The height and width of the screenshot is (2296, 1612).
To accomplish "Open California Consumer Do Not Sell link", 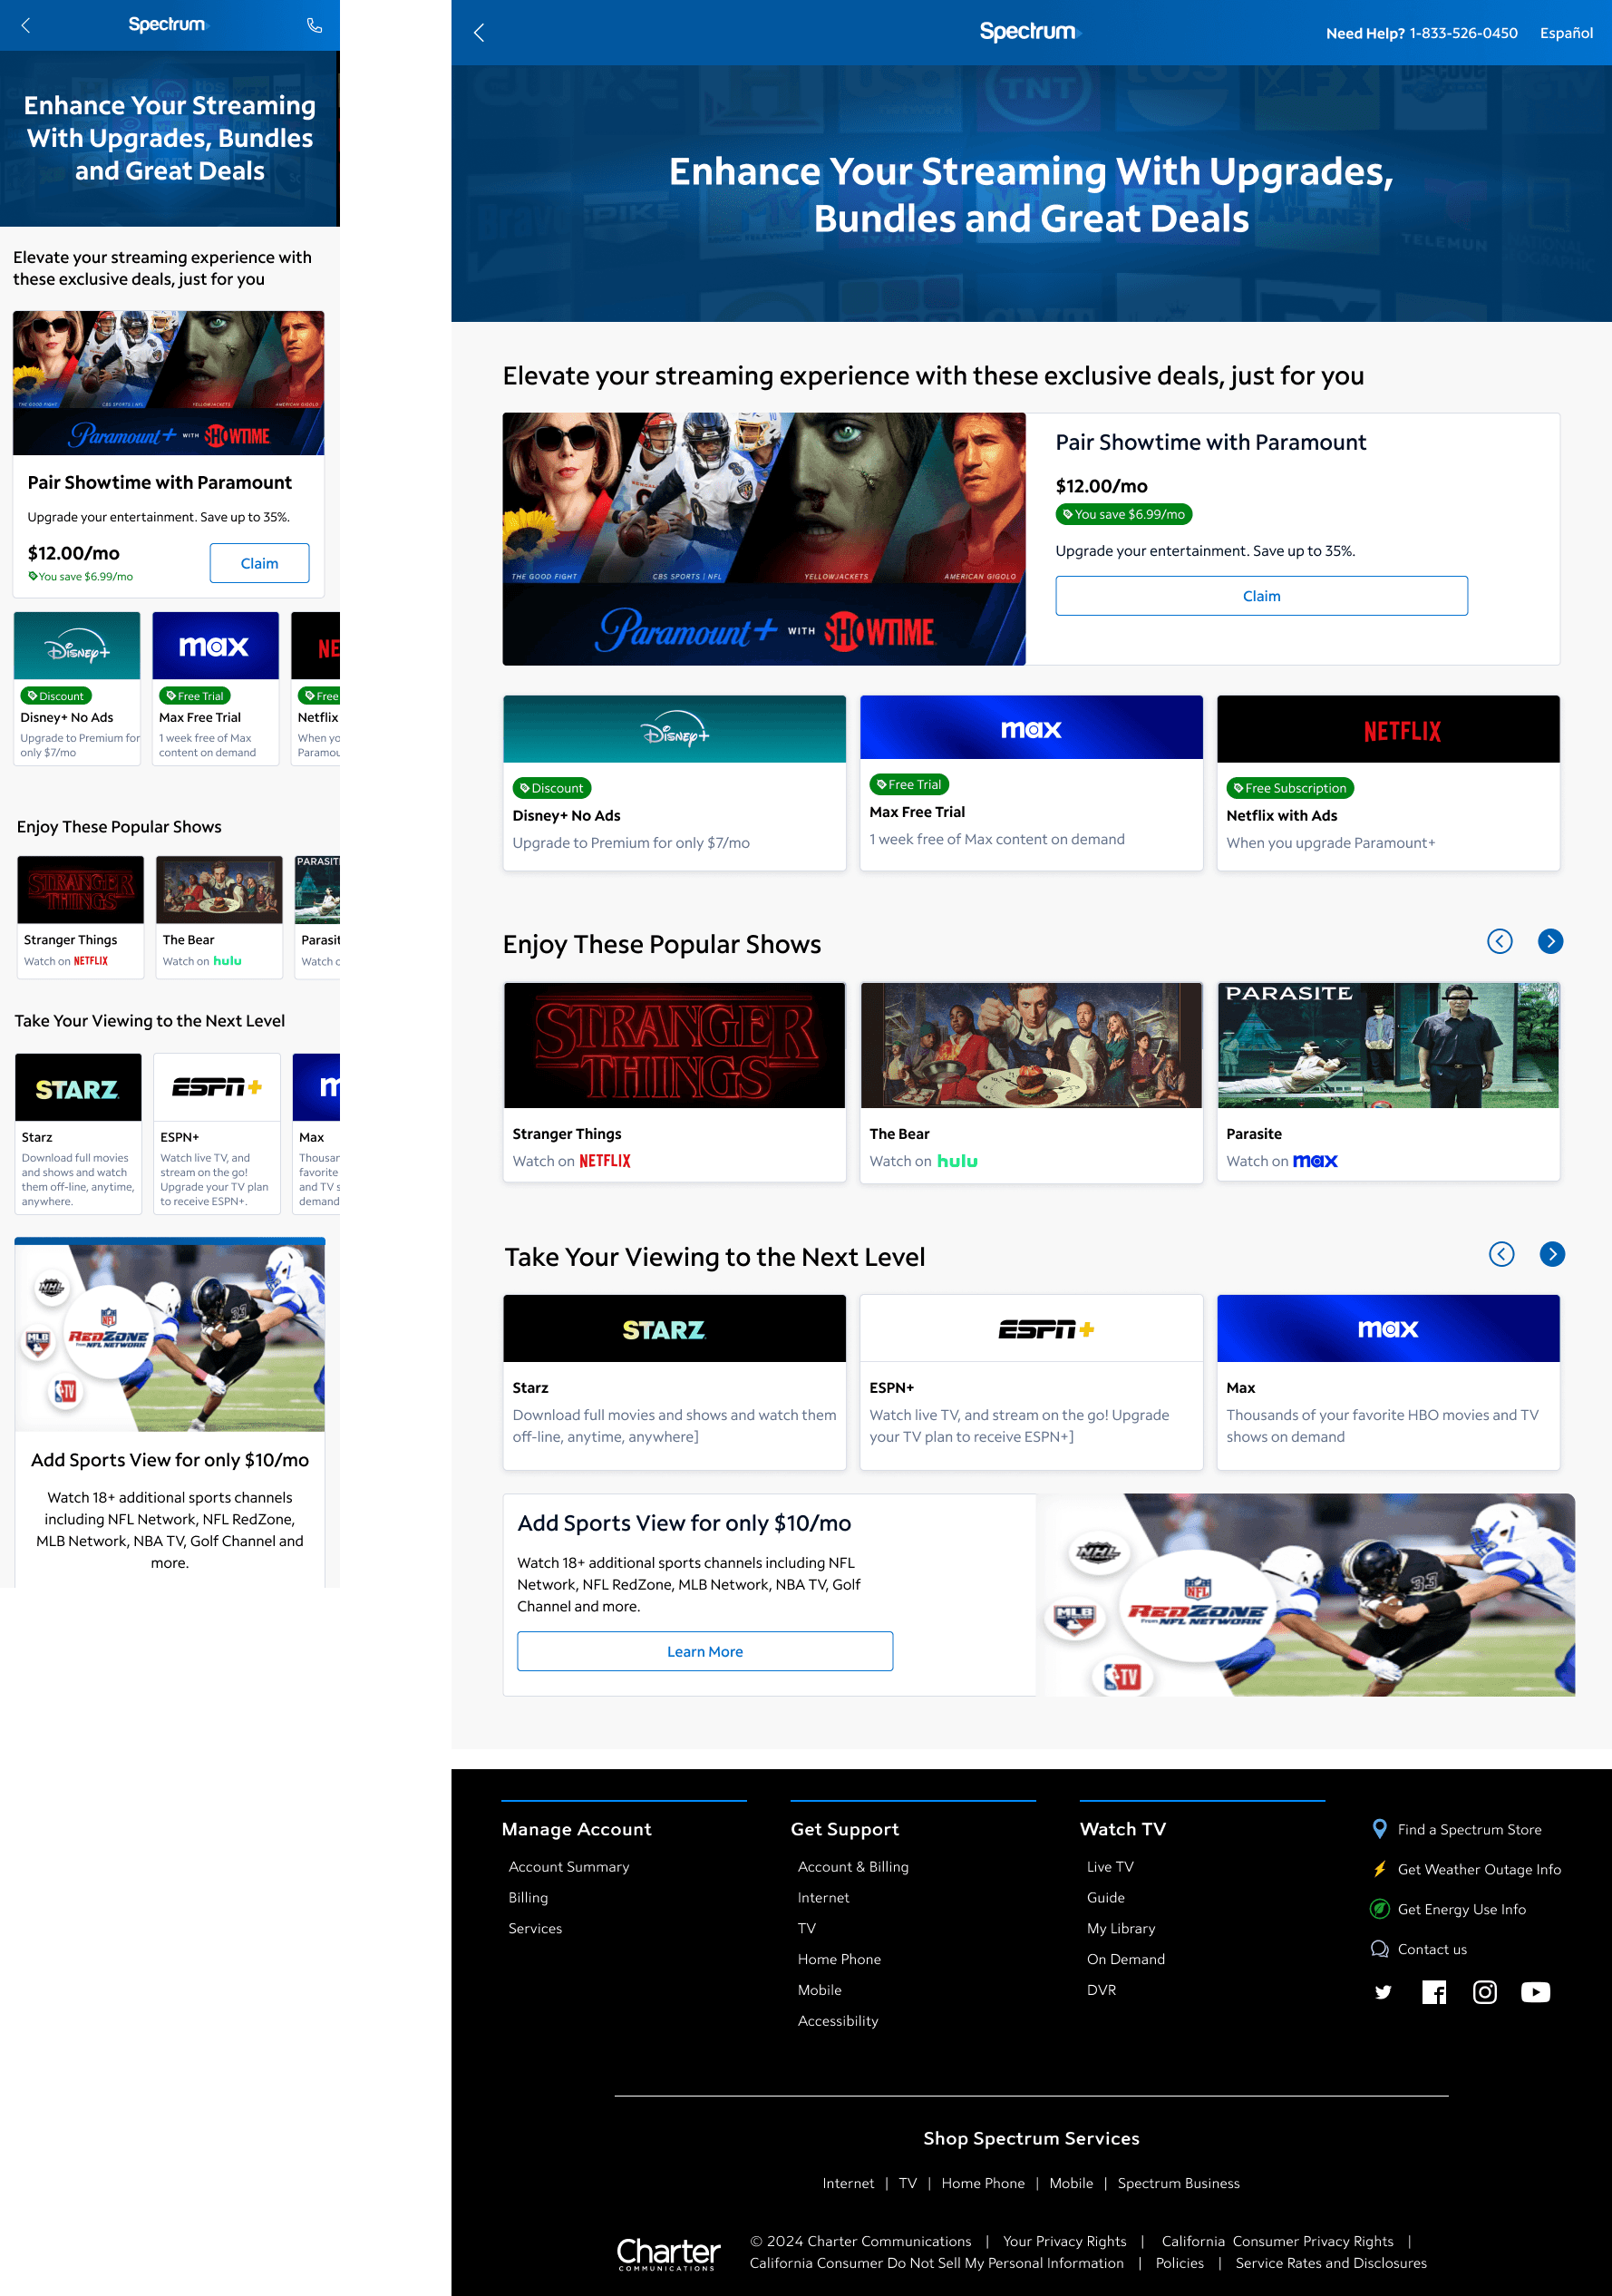I will [936, 2263].
